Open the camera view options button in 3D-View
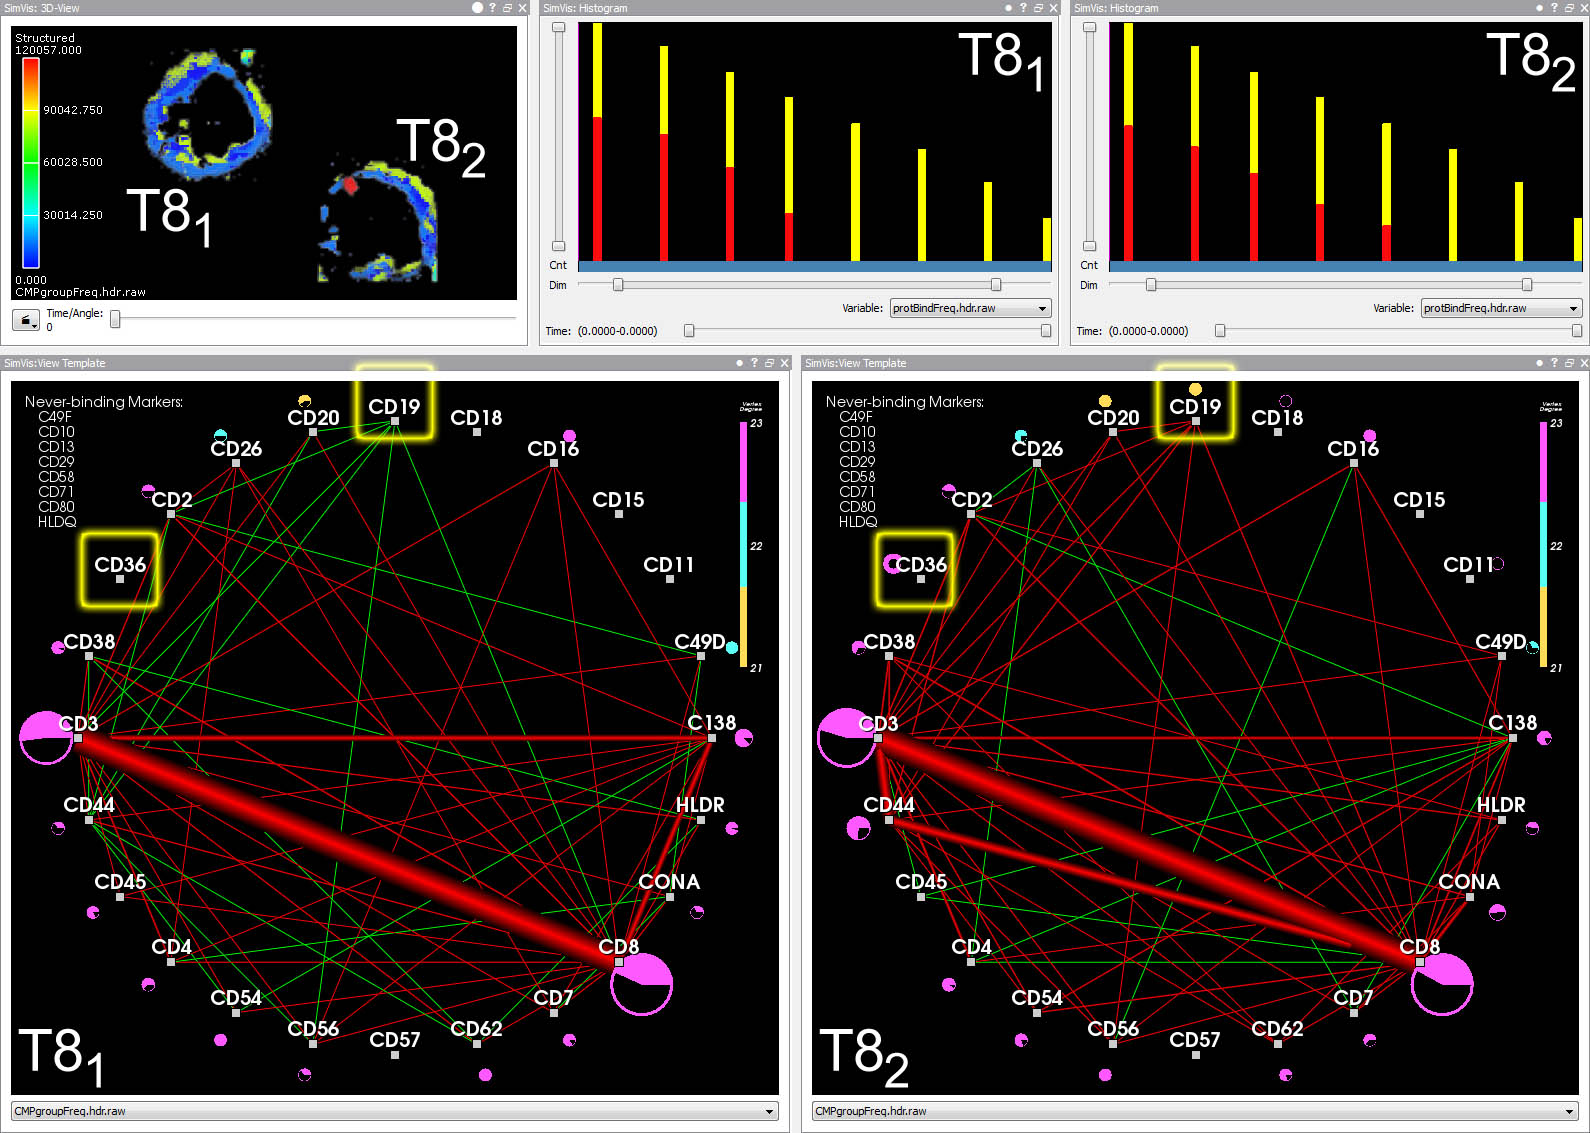 (x=26, y=320)
